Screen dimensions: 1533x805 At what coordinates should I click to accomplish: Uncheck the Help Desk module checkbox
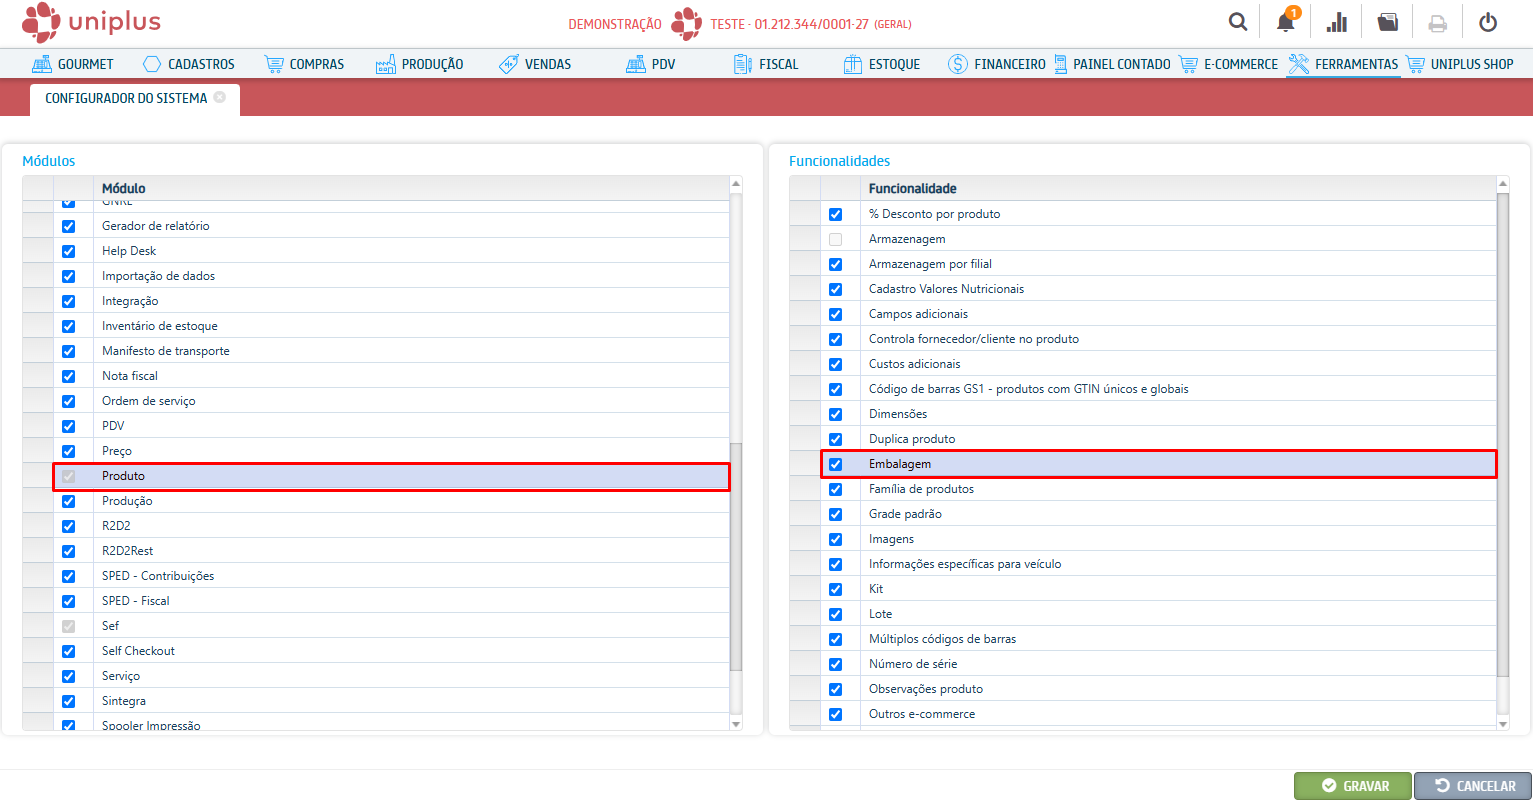[69, 251]
